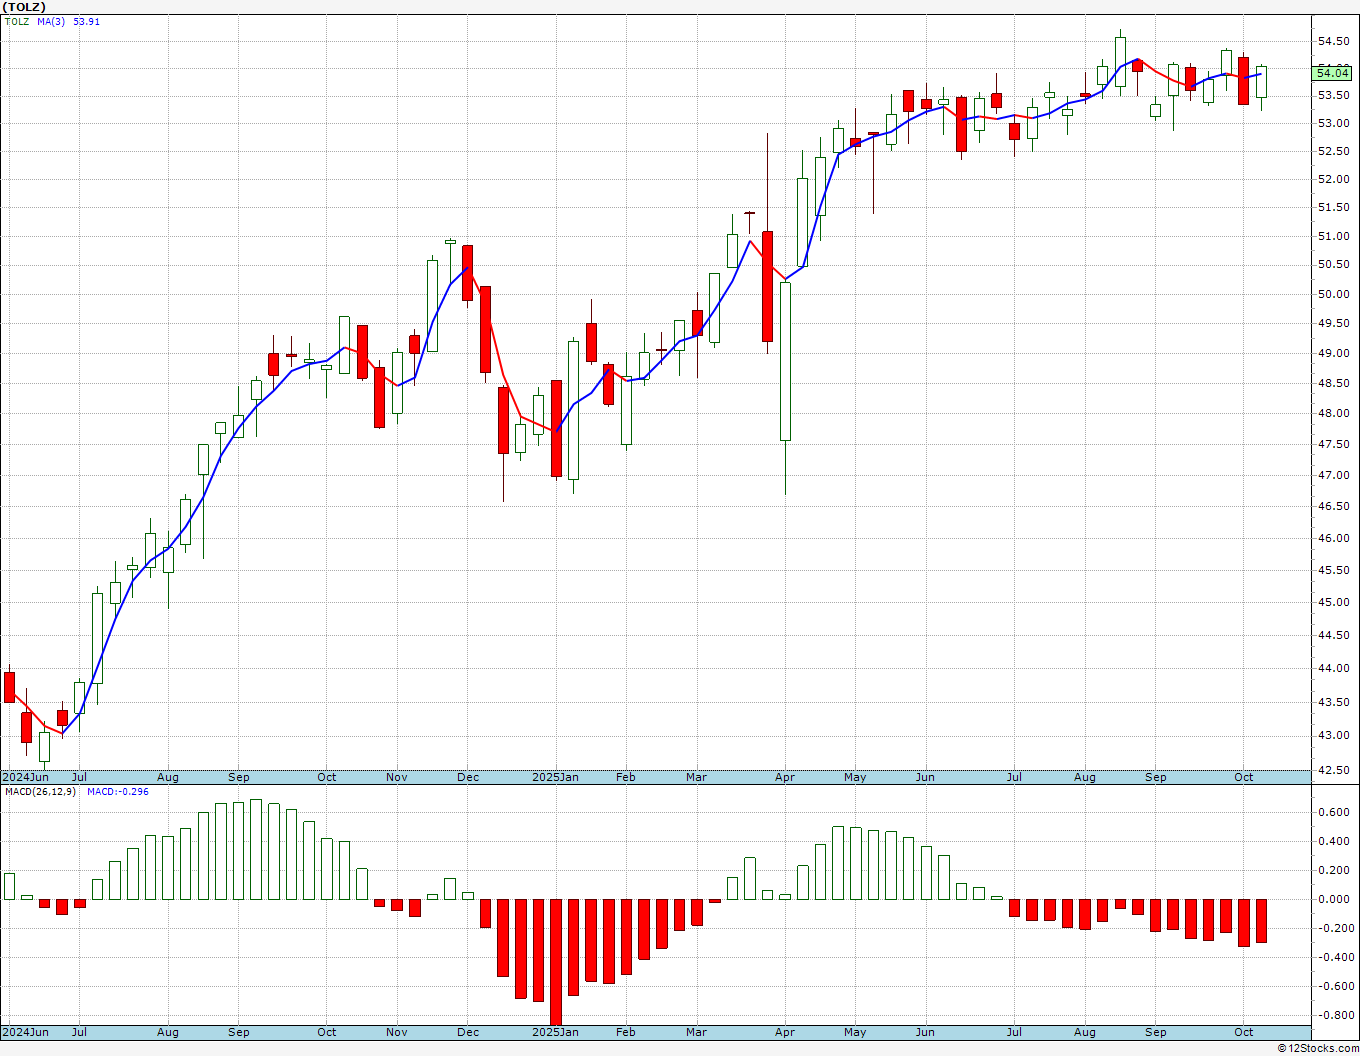Viewport: 1360px width, 1056px height.
Task: Click the 52.00 price axis label
Action: click(x=1334, y=179)
